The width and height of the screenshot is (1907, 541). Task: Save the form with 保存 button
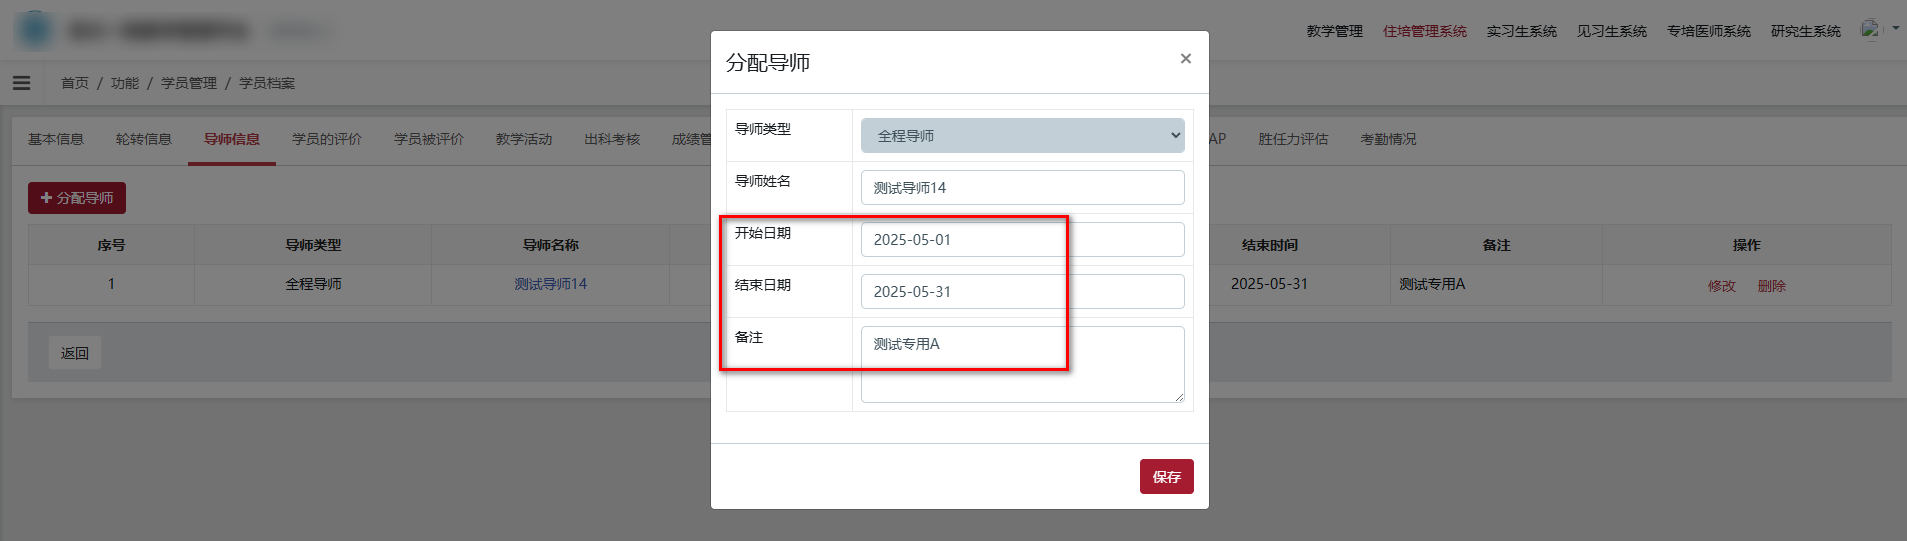(x=1166, y=477)
